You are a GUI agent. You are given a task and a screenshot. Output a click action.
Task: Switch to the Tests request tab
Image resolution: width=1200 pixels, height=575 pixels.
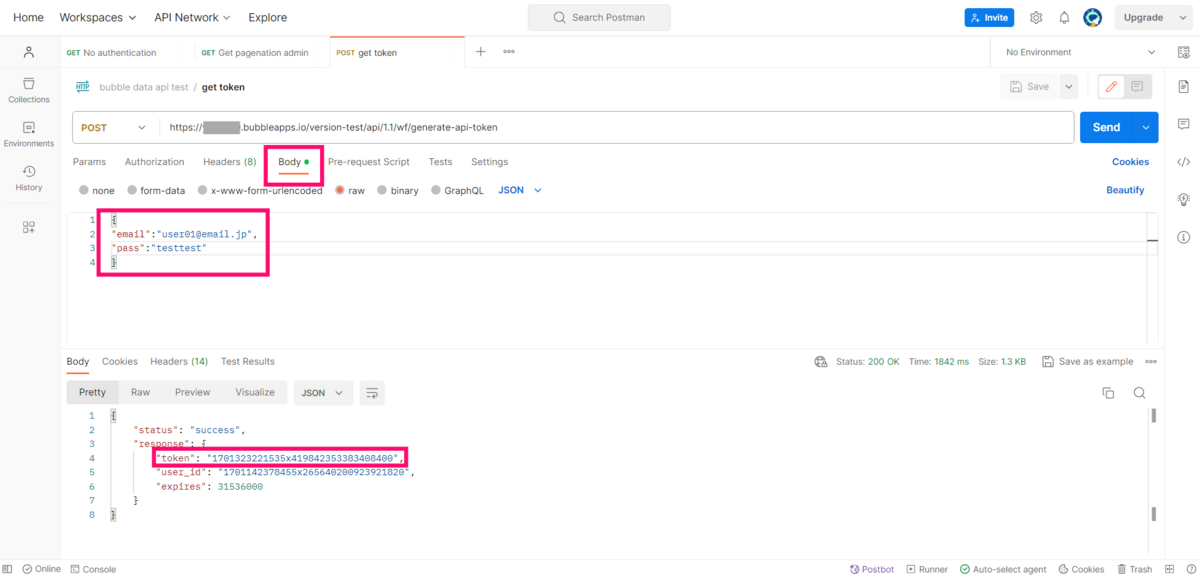[440, 162]
